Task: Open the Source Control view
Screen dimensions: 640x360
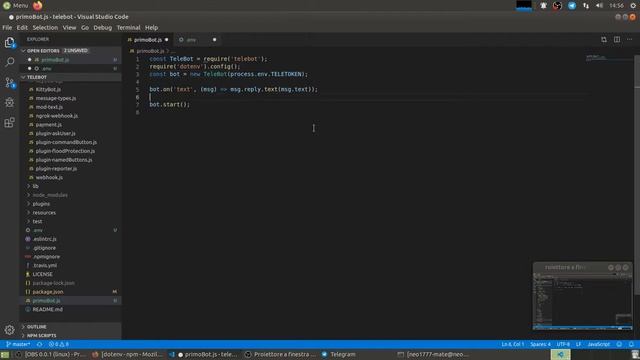Action: click(9, 82)
